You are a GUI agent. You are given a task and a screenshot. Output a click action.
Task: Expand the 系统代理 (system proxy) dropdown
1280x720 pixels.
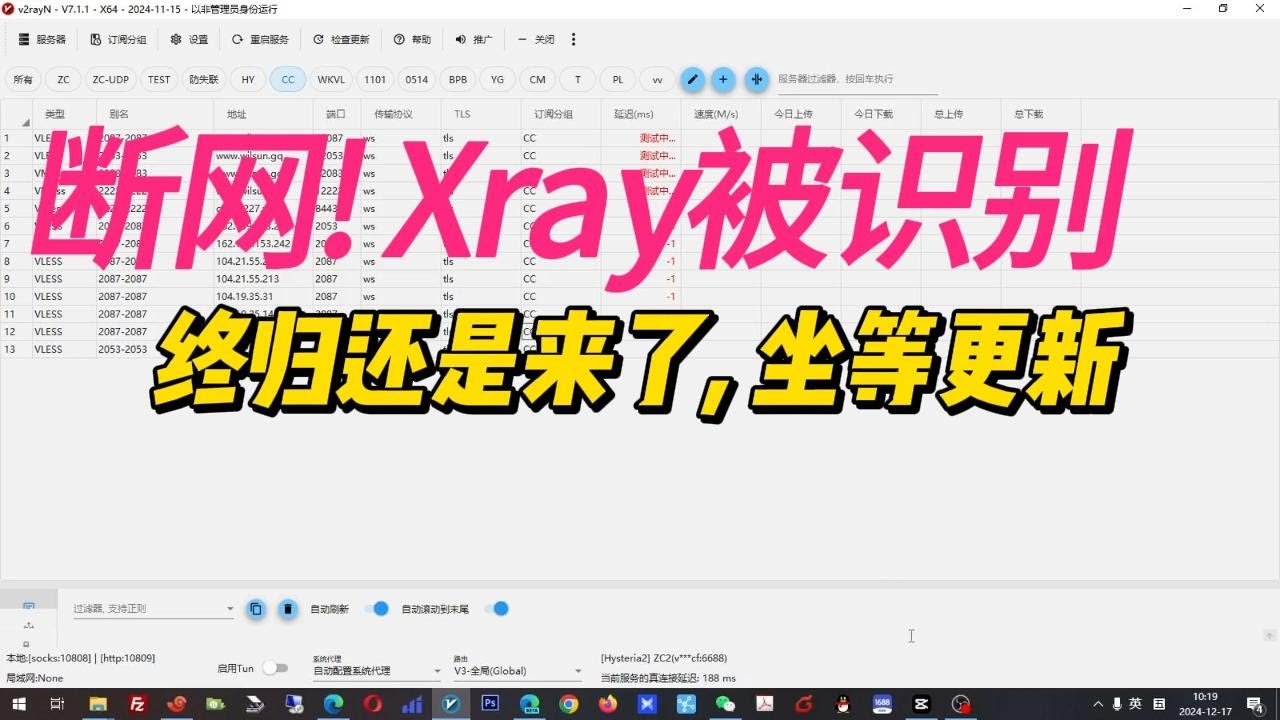377,671
